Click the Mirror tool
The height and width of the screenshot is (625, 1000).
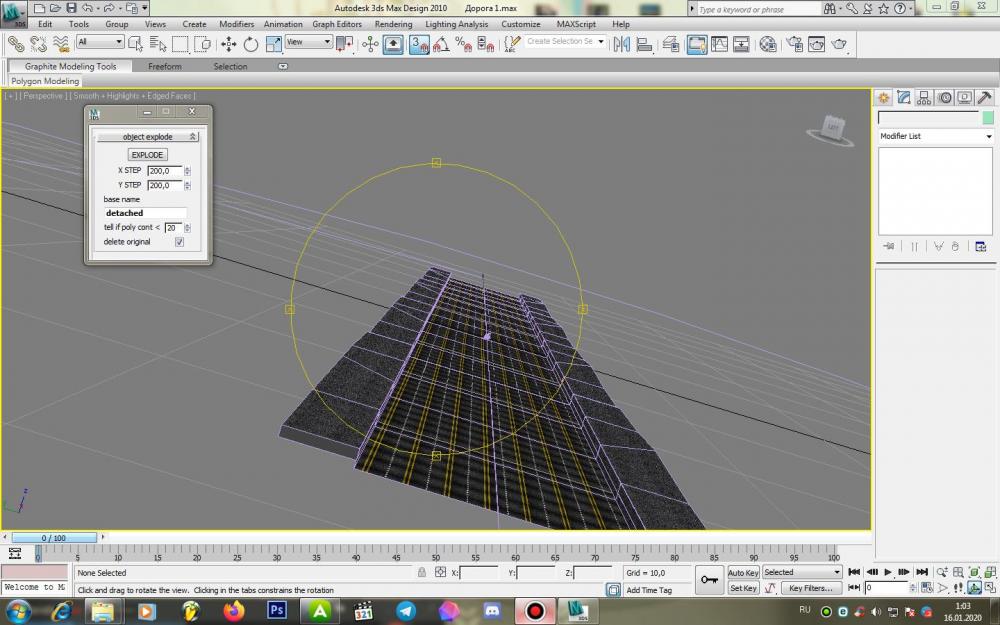point(622,43)
